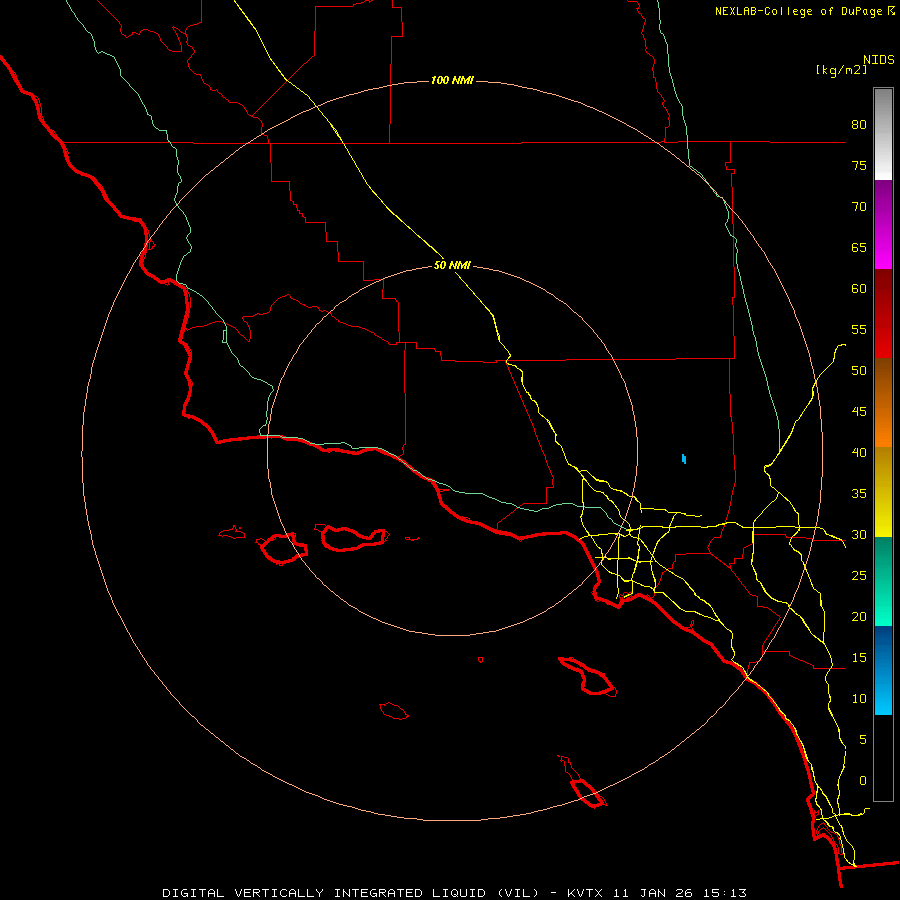Click the color scale value 5

(862, 739)
